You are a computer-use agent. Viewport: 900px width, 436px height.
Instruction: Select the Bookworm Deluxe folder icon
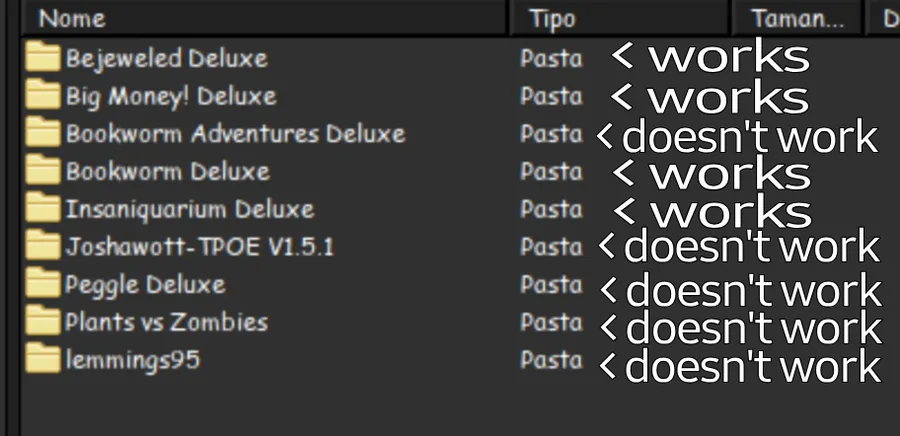(x=42, y=171)
